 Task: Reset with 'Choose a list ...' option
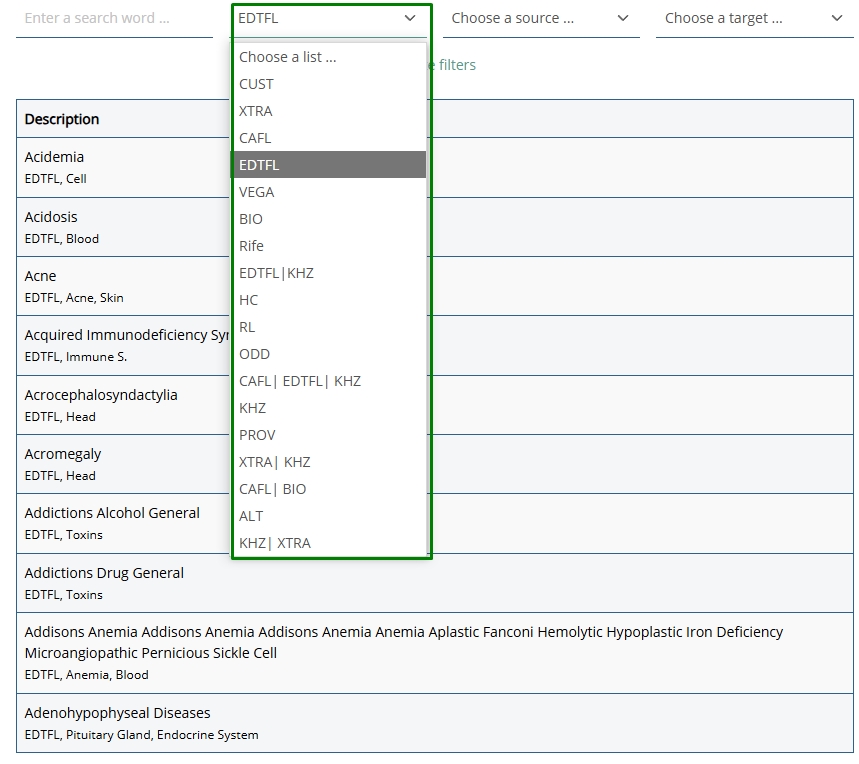(288, 57)
